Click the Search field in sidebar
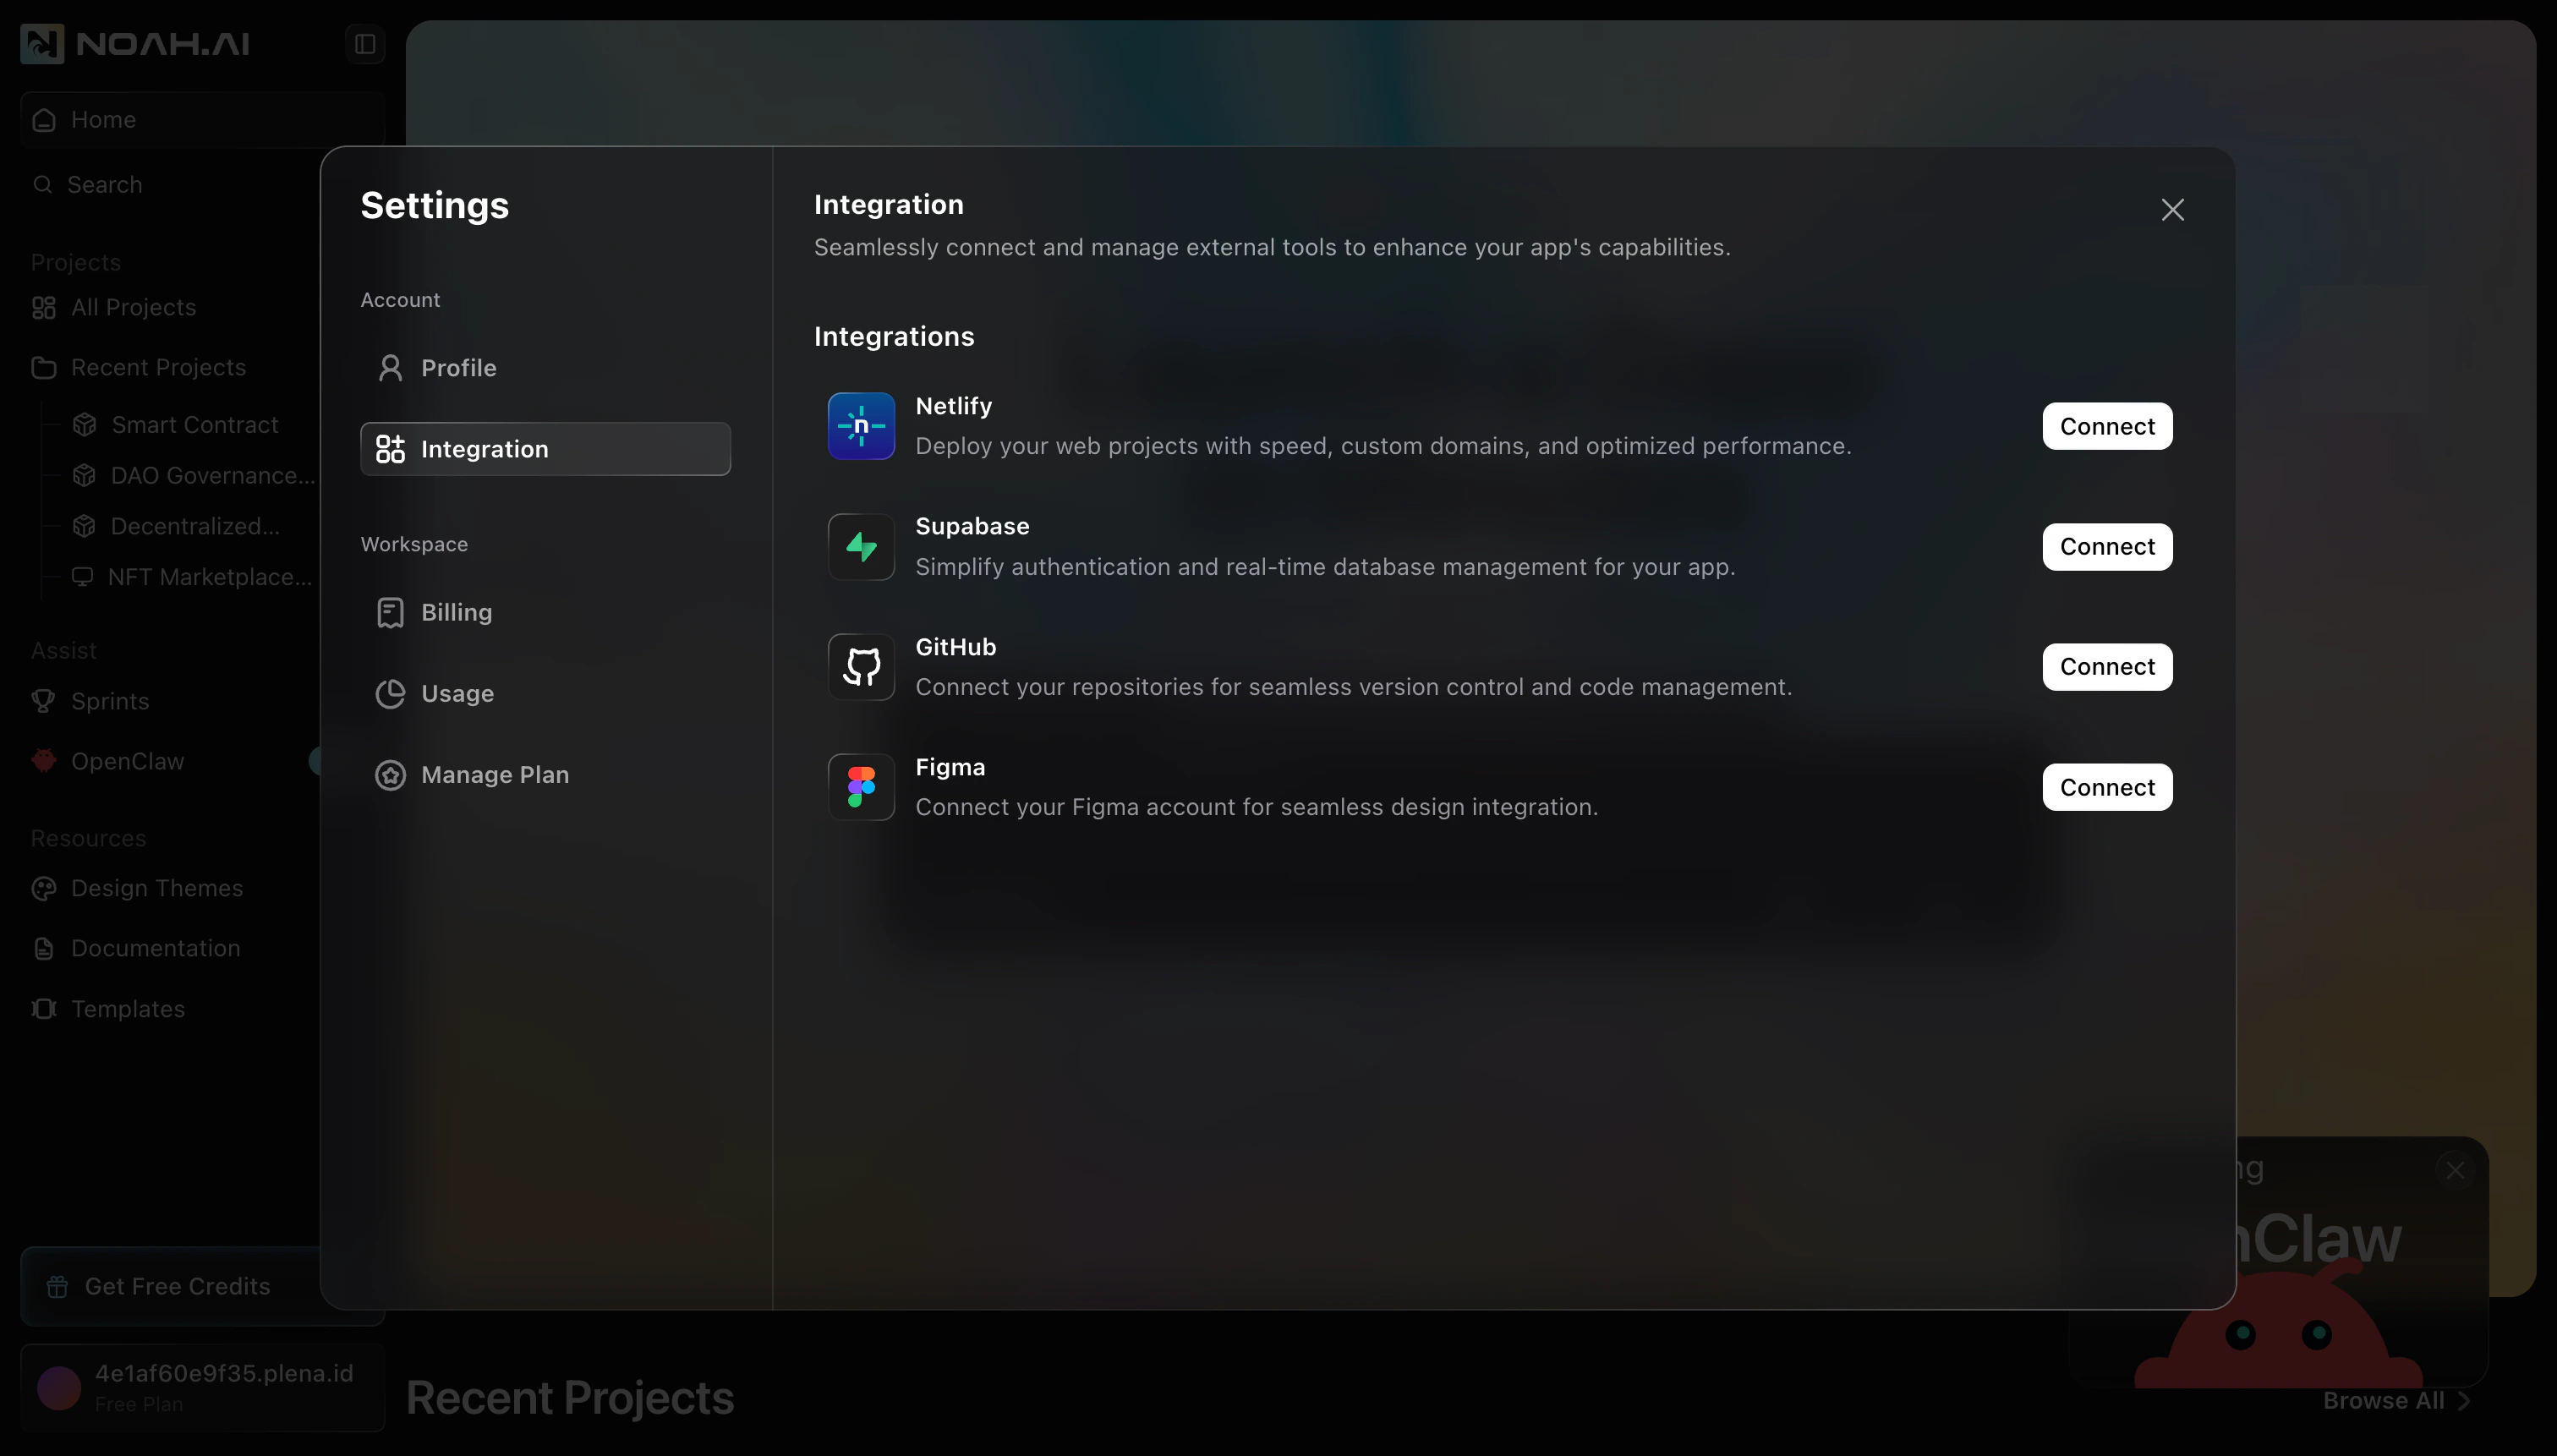 pos(103,184)
